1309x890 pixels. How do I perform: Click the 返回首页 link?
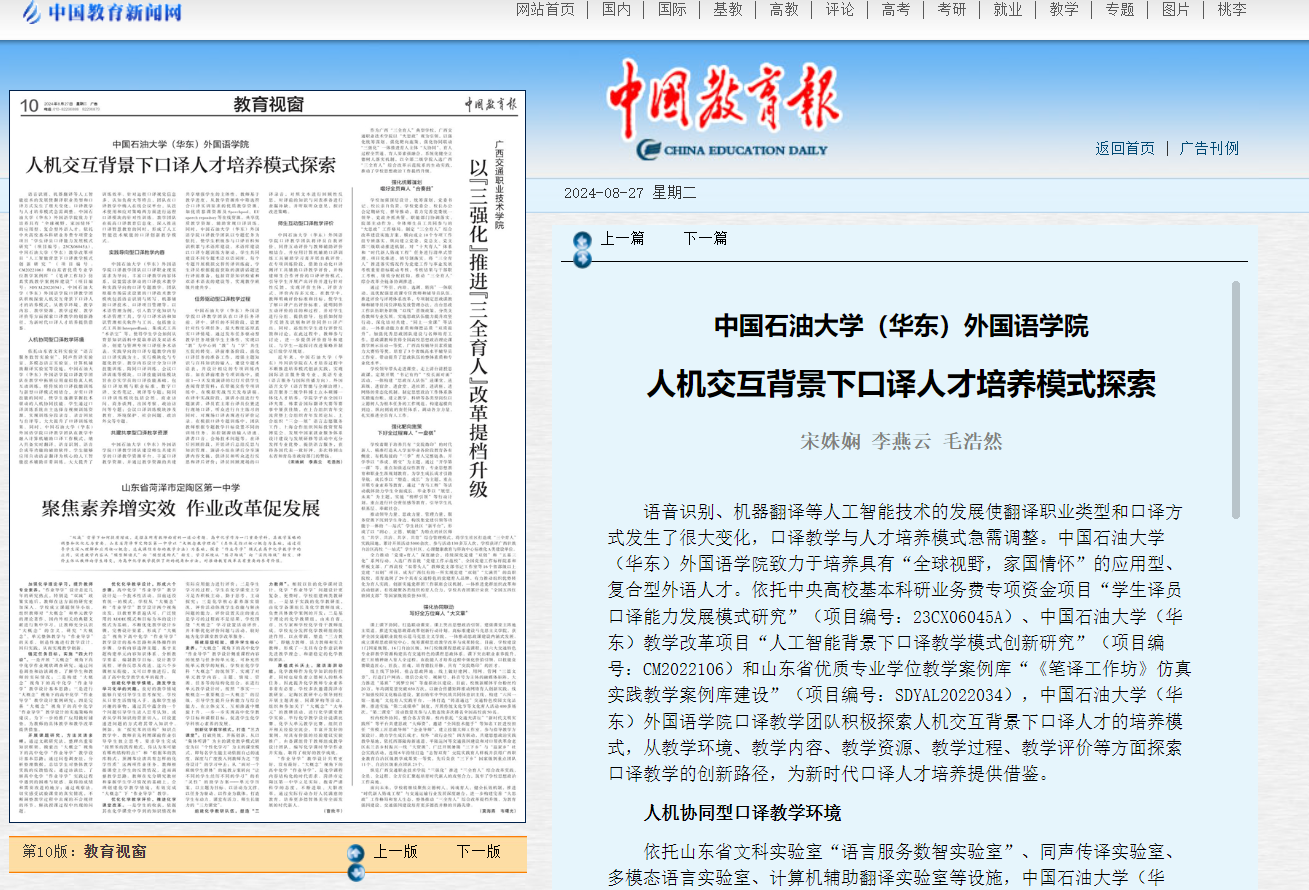pos(1124,148)
